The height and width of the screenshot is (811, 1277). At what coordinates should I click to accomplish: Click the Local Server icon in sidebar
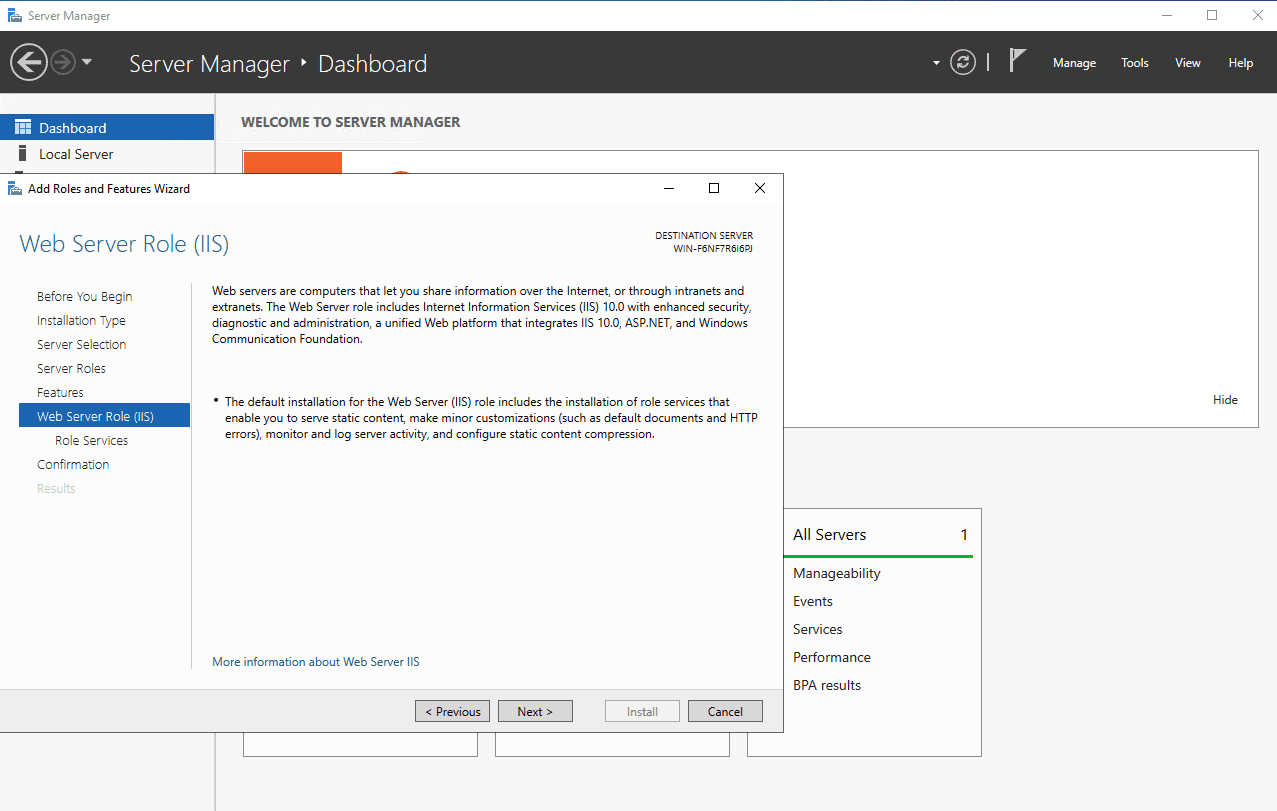23,154
